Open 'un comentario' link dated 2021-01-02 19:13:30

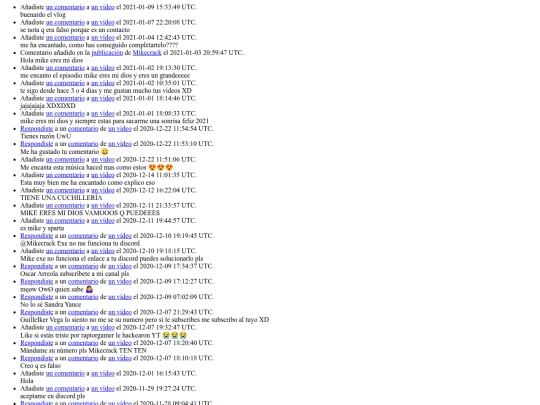point(65,68)
